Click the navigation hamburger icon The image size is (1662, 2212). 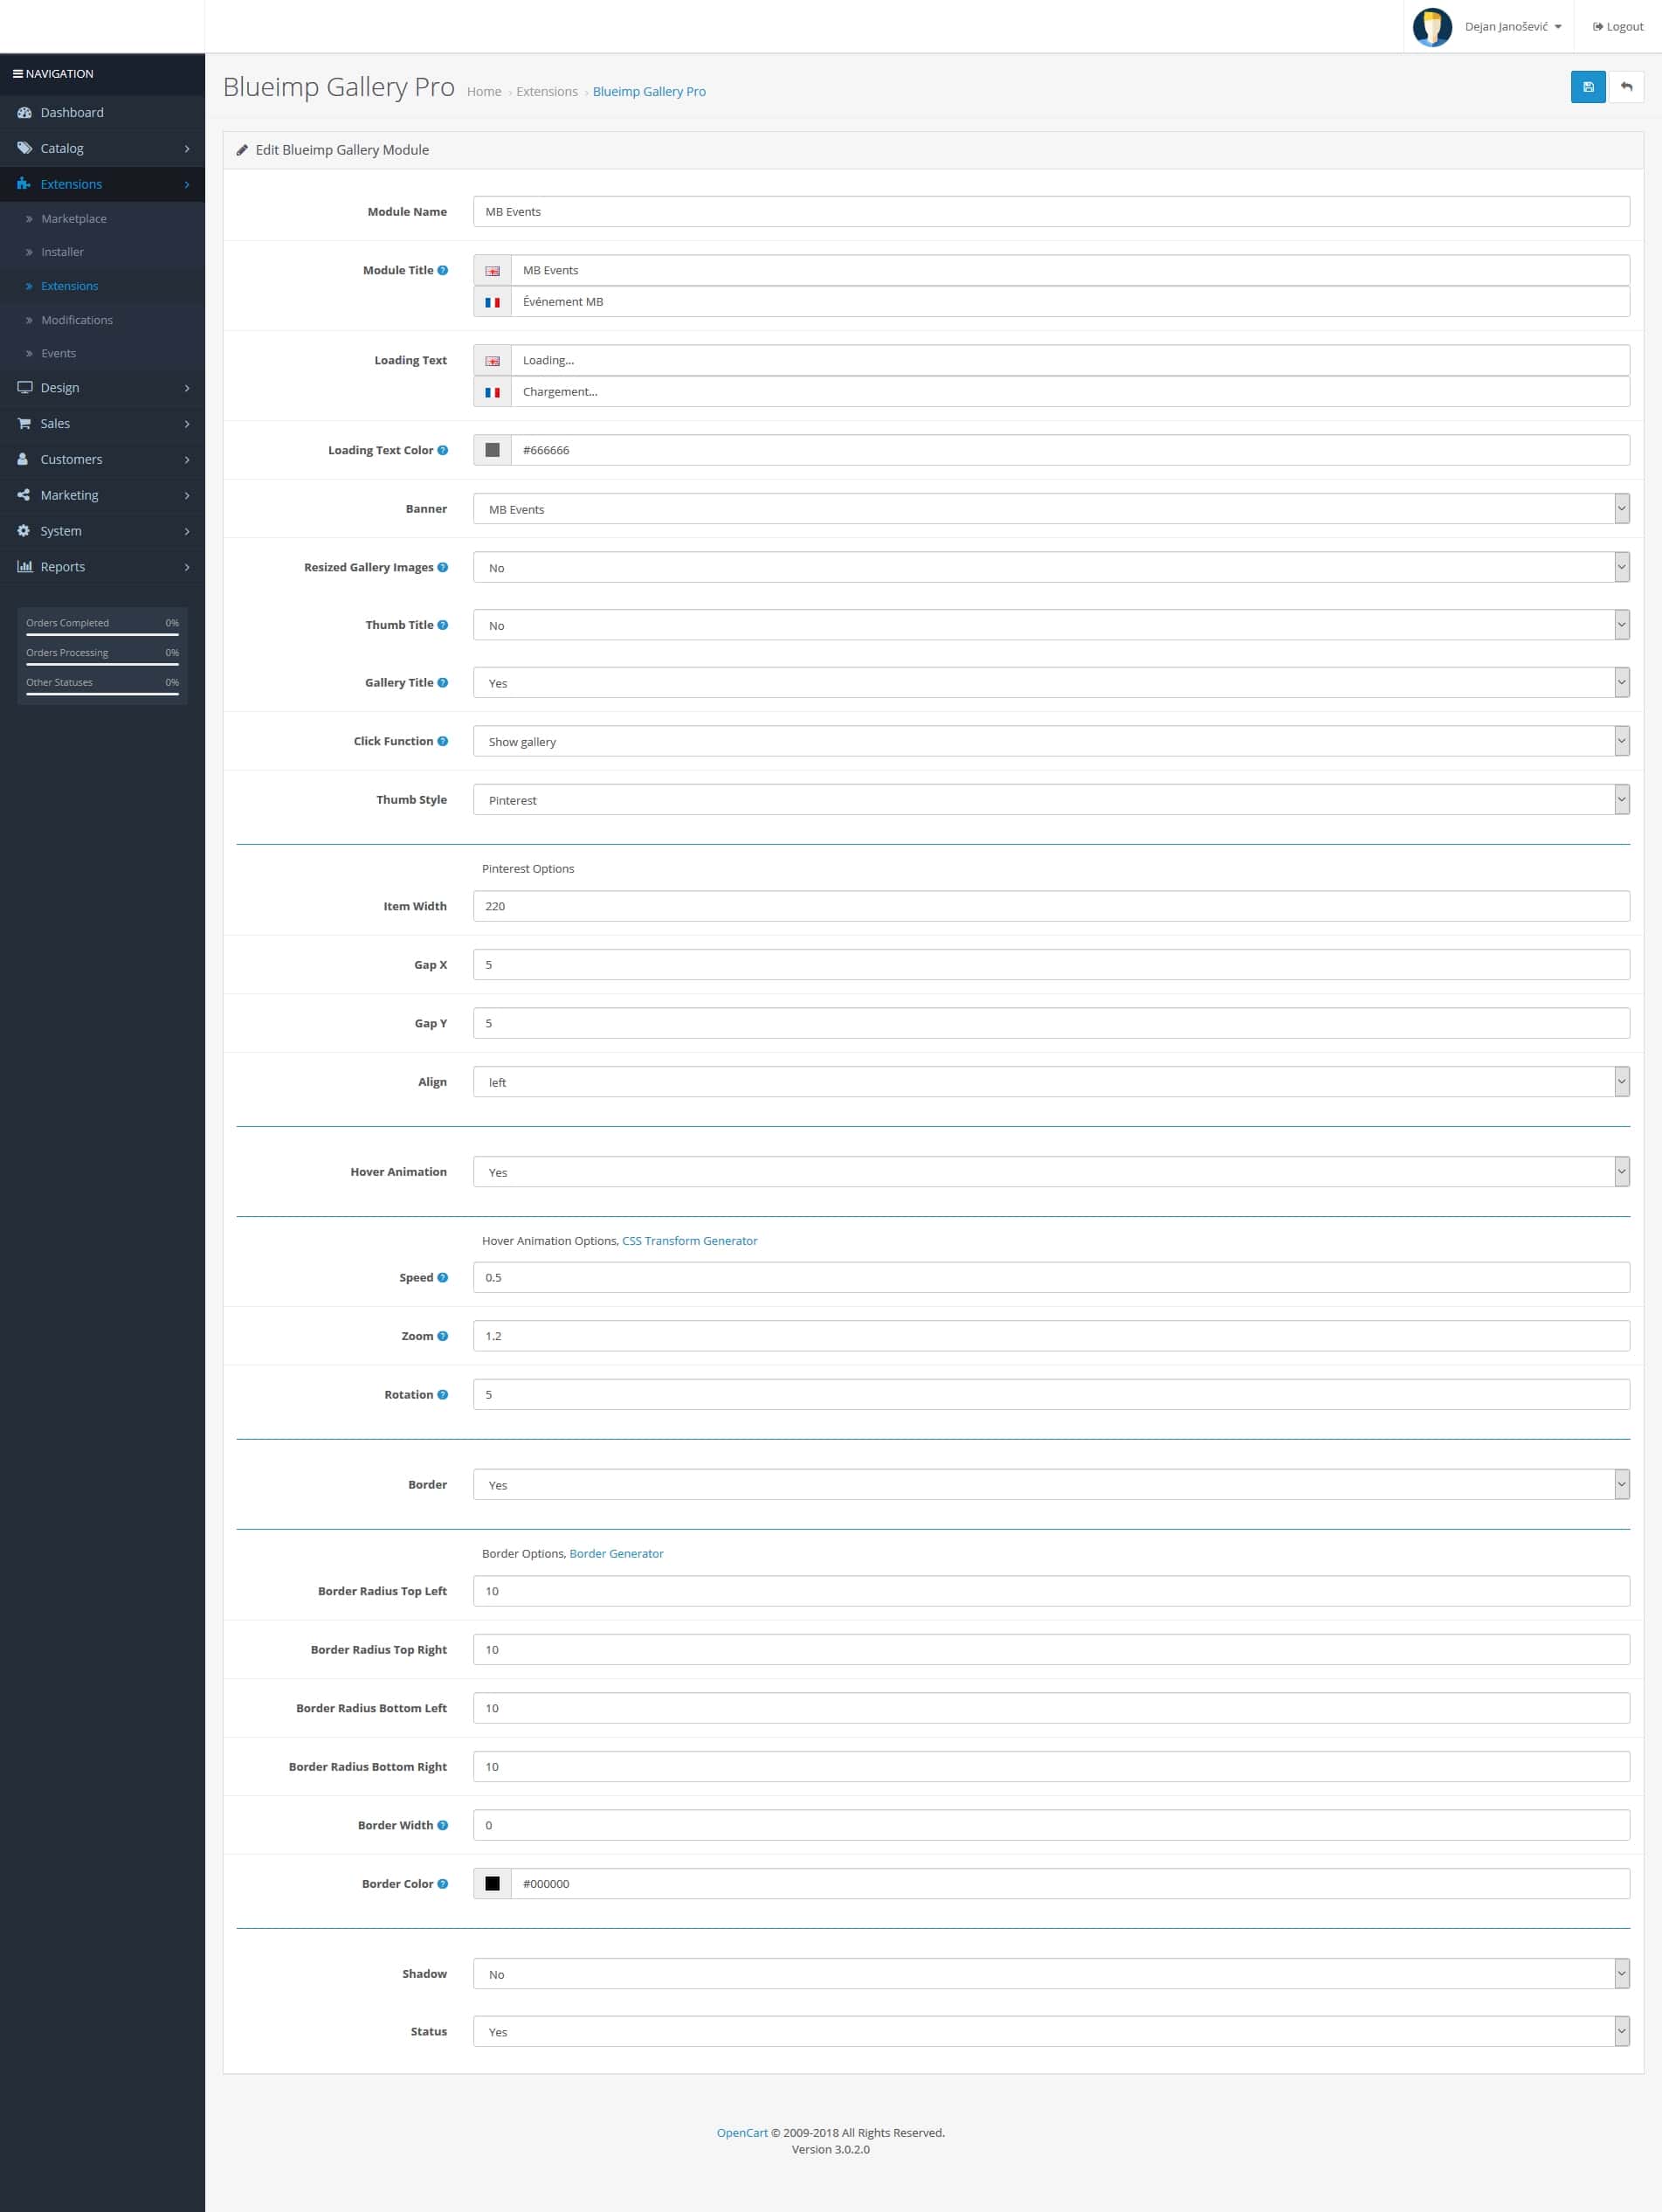(18, 74)
